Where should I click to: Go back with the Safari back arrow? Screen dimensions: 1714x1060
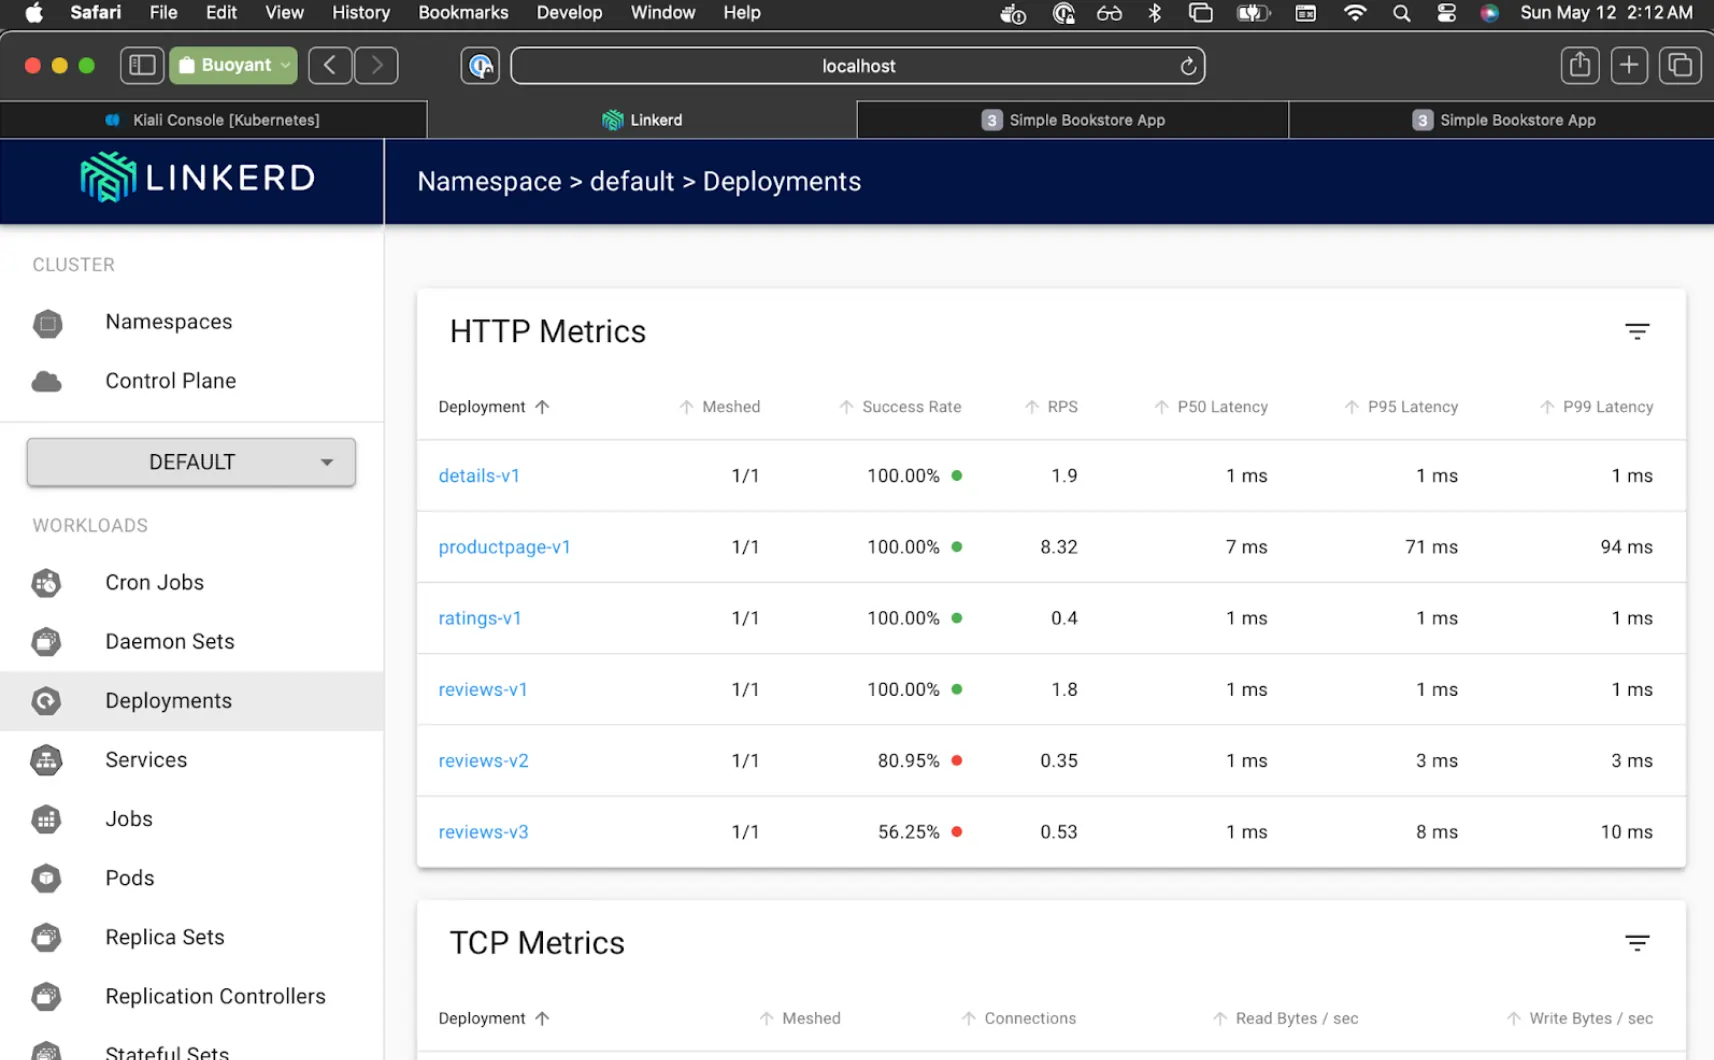[x=330, y=65]
